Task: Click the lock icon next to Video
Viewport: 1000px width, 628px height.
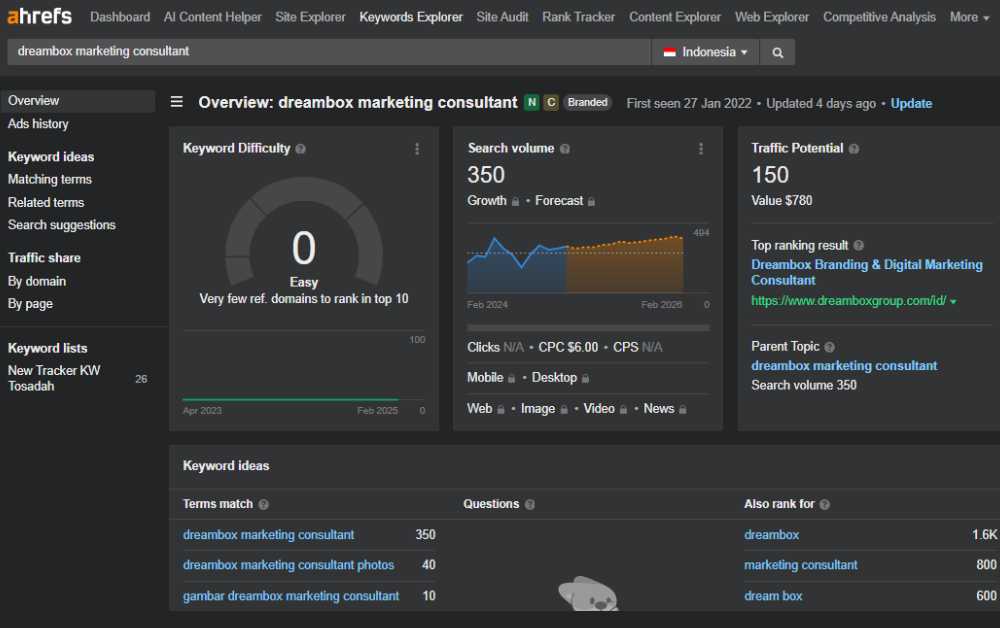Action: (623, 409)
